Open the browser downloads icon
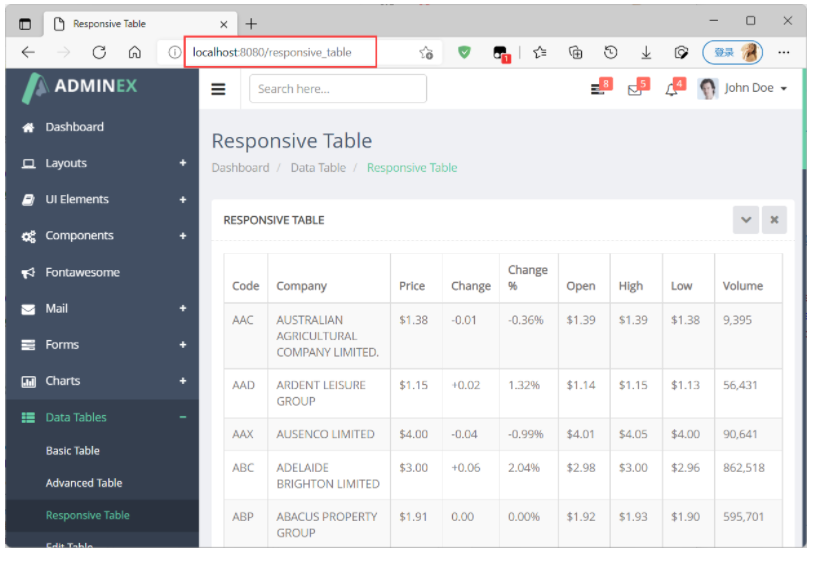Screen dimensions: 824x563 646,52
